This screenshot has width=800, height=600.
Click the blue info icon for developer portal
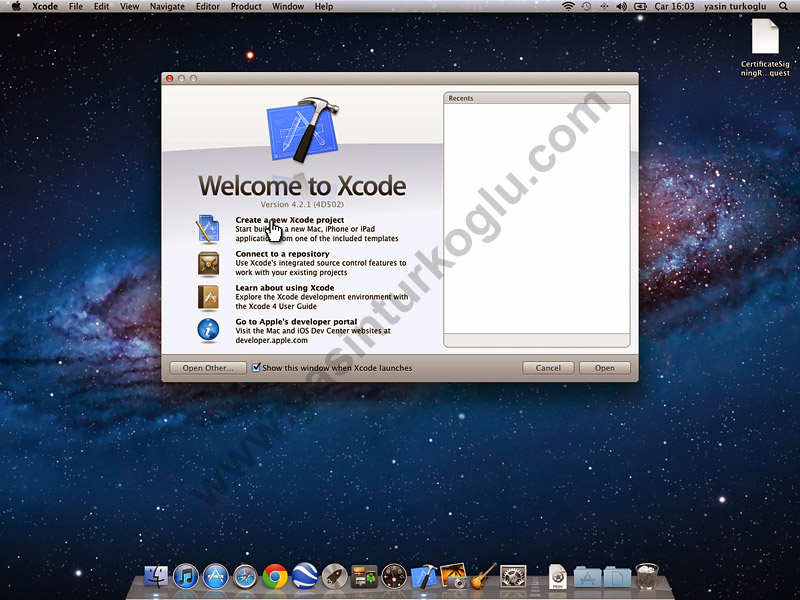(208, 330)
